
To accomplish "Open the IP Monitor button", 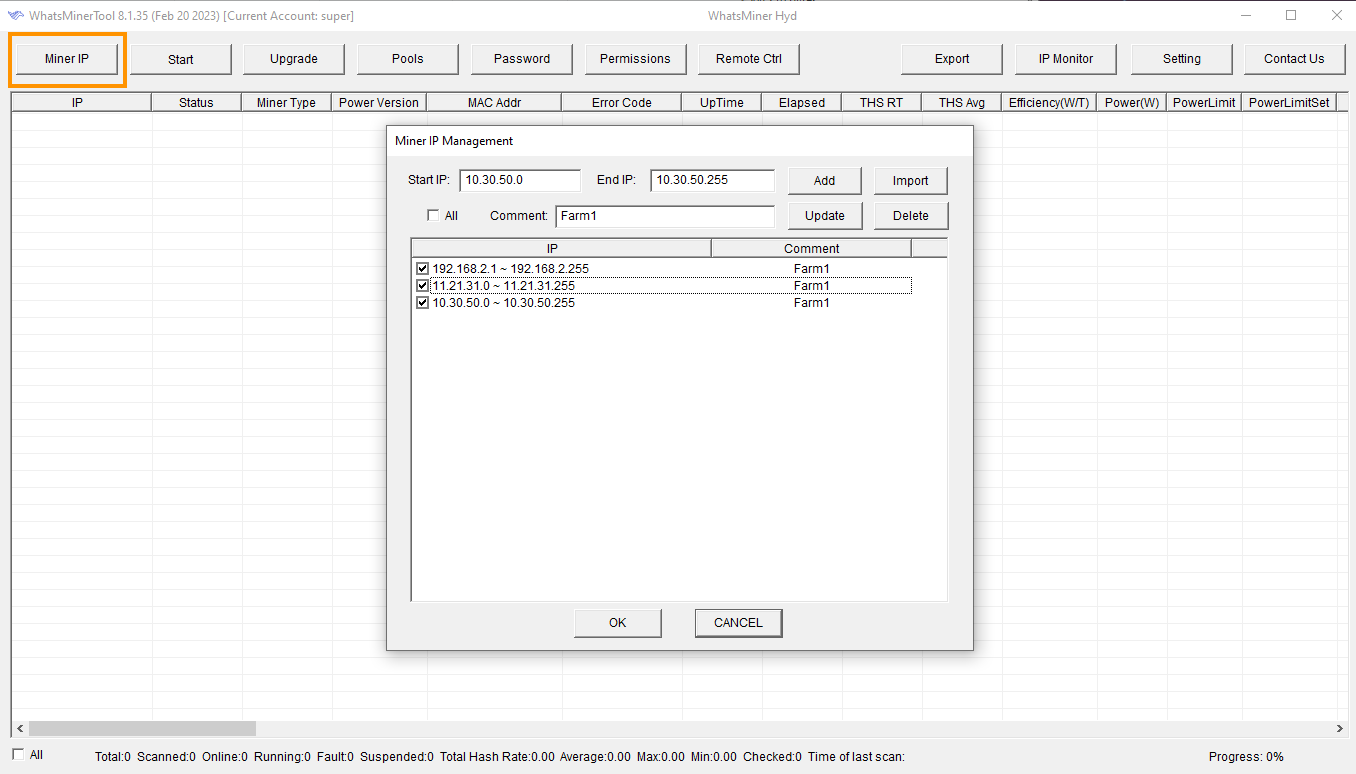I will coord(1066,59).
